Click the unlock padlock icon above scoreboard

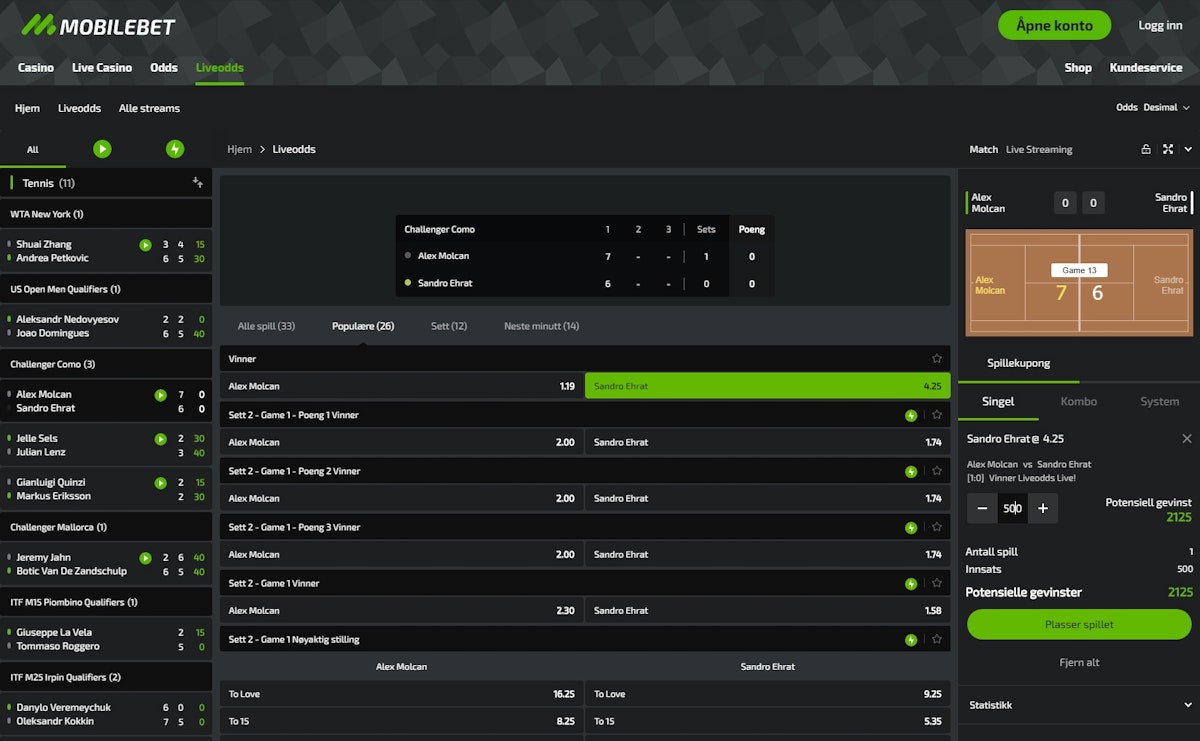tap(1146, 149)
